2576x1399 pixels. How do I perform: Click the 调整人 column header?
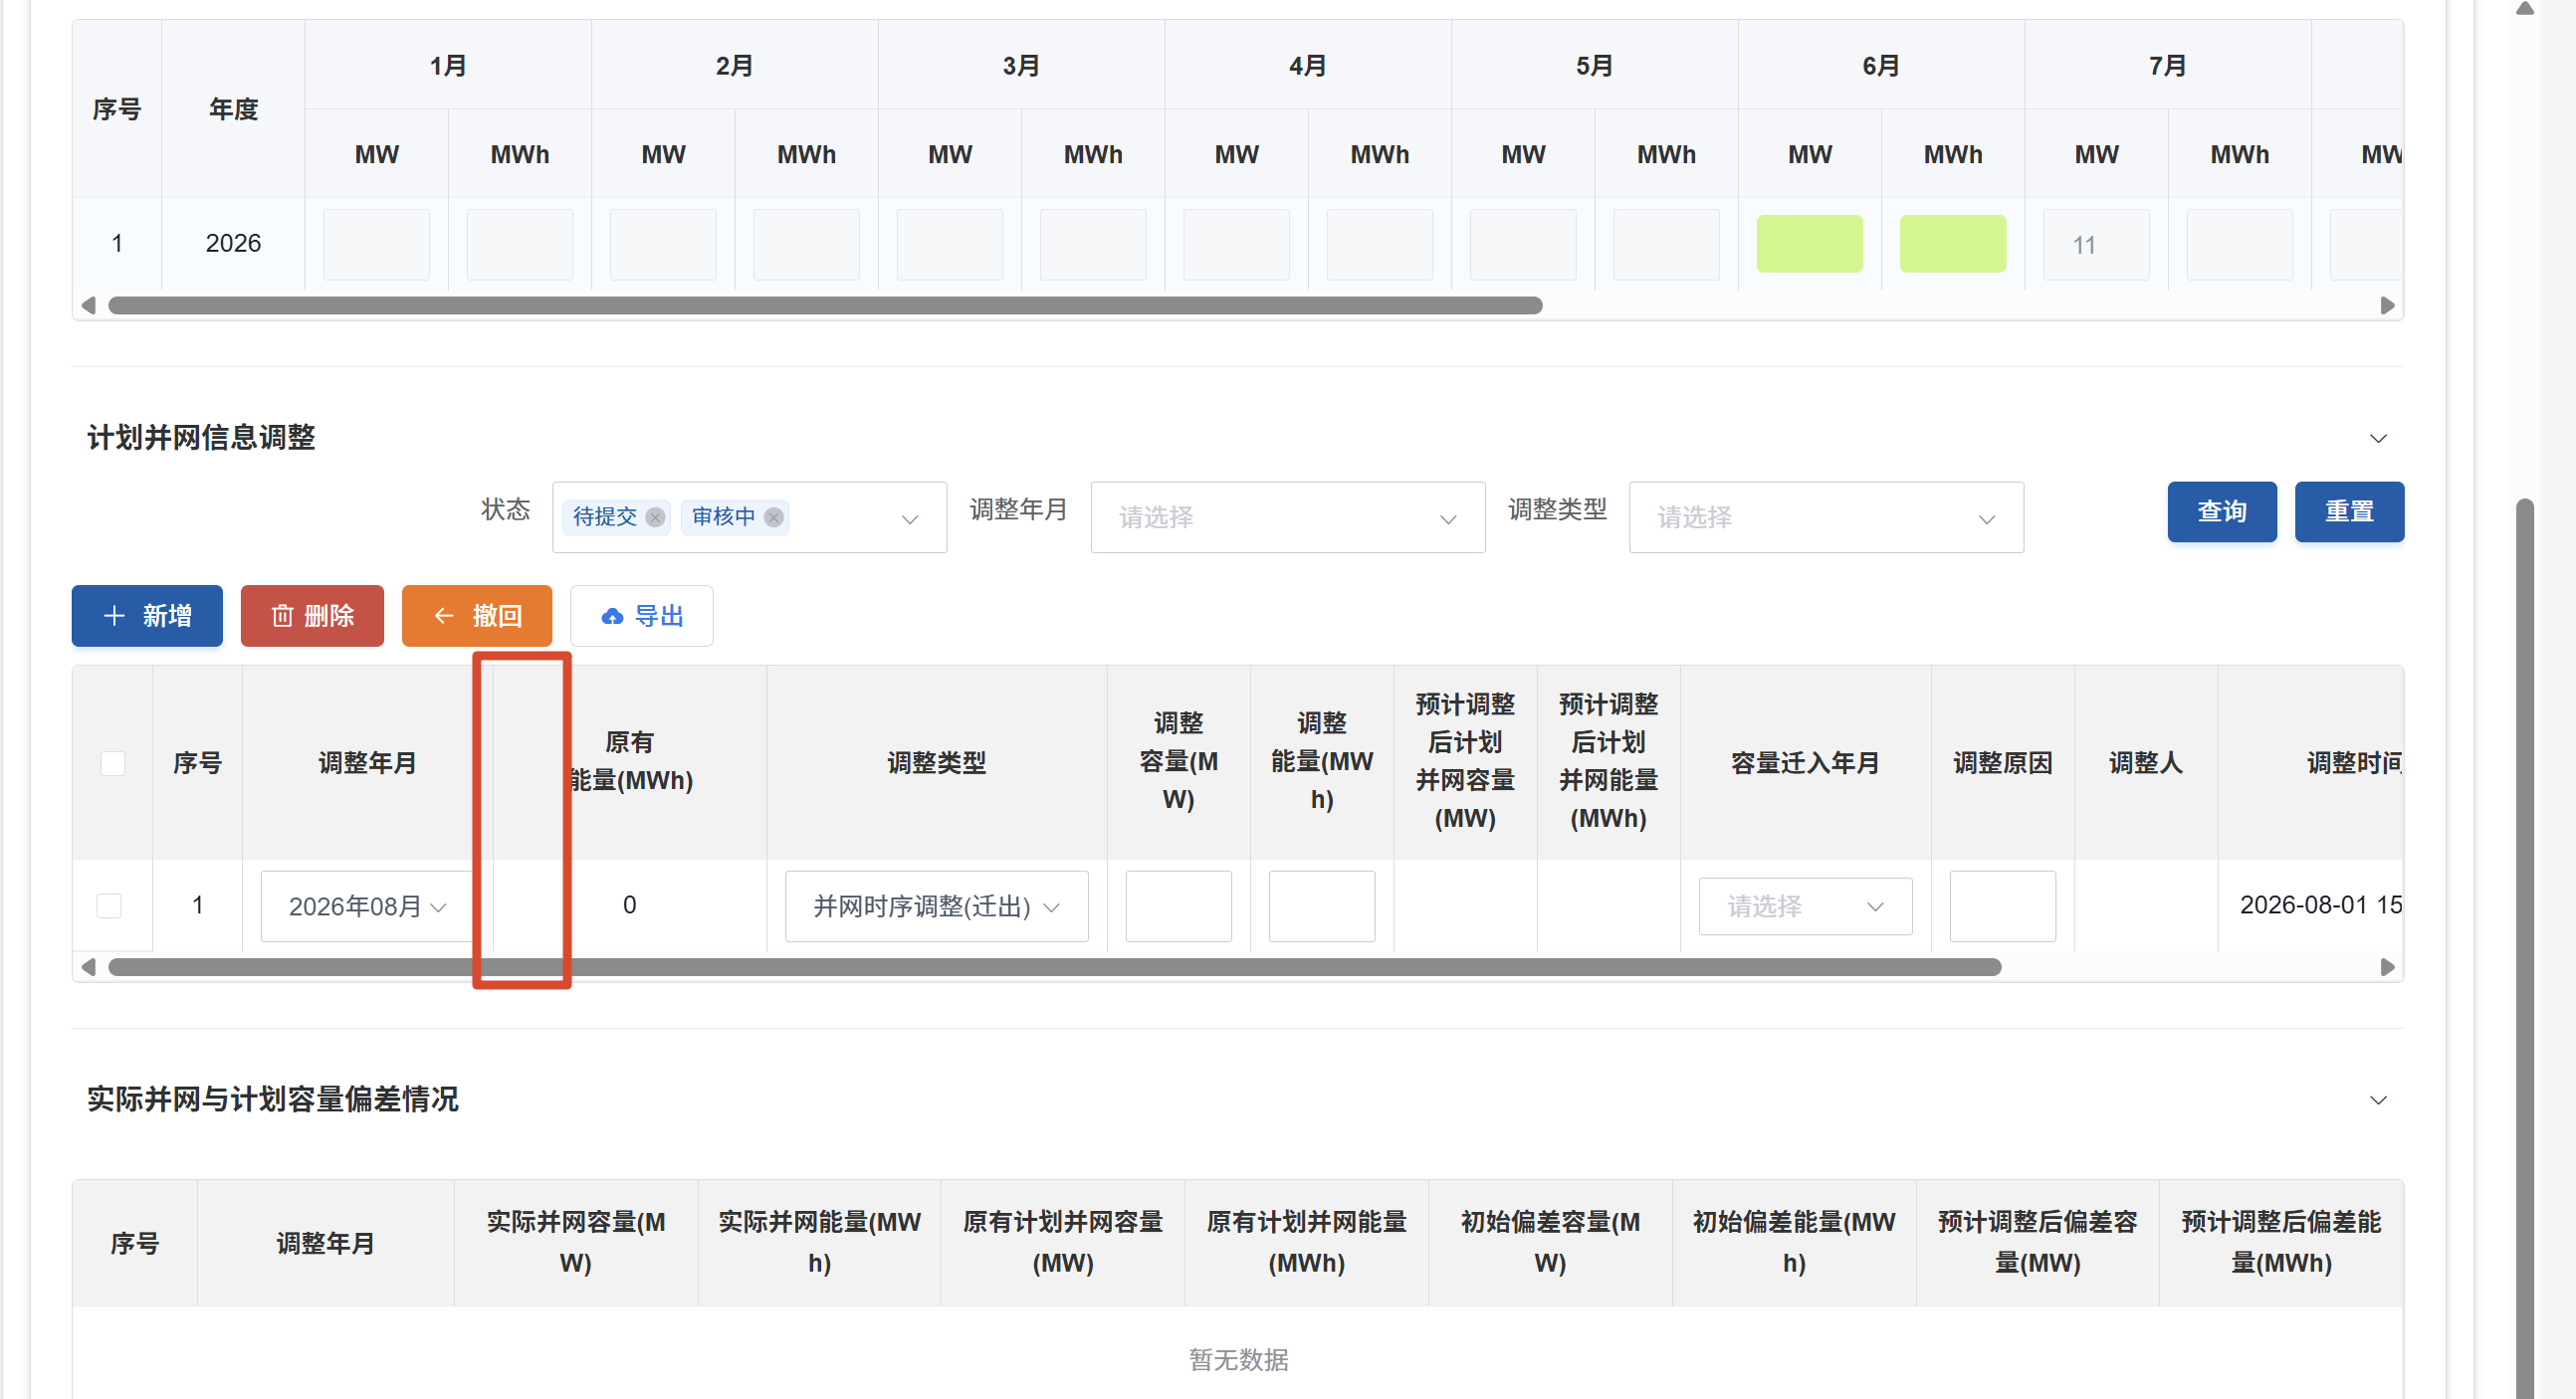pyautogui.click(x=2145, y=763)
